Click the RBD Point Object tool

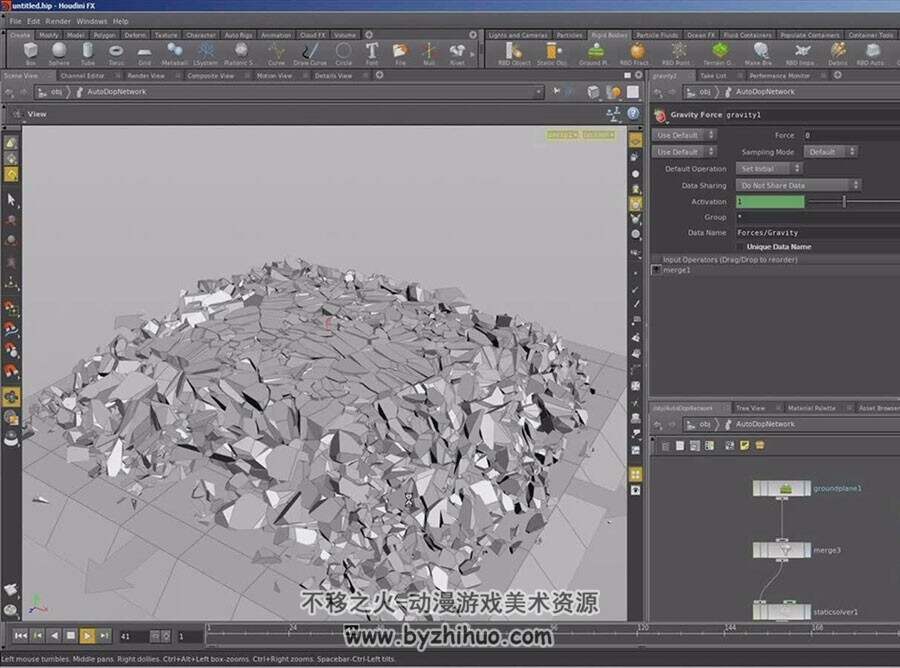coord(677,54)
